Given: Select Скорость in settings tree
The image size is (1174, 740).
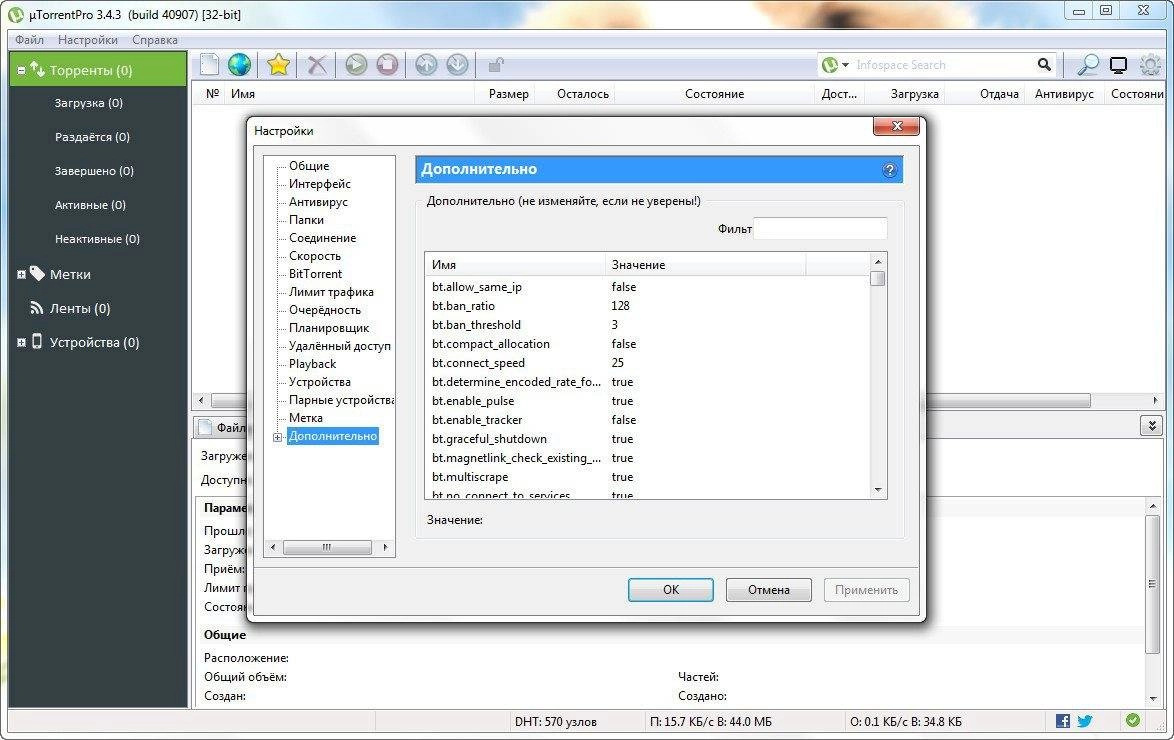Looking at the screenshot, I should [x=314, y=255].
